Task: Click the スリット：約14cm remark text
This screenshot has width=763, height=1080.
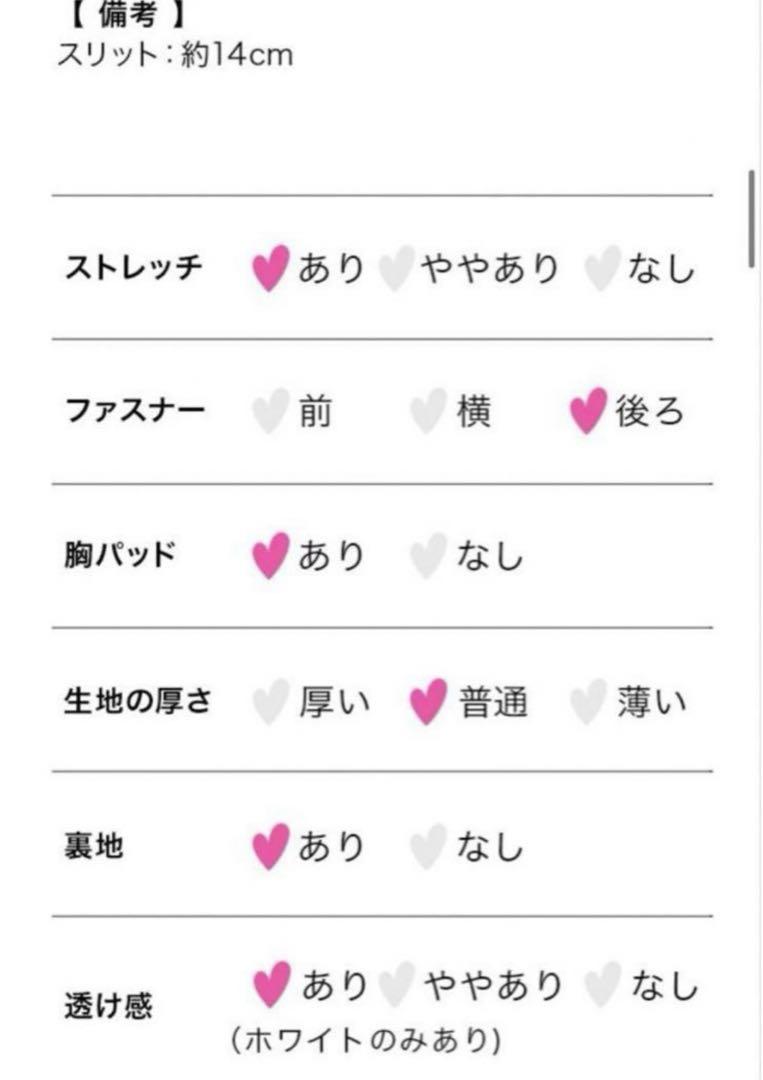Action: pos(175,55)
